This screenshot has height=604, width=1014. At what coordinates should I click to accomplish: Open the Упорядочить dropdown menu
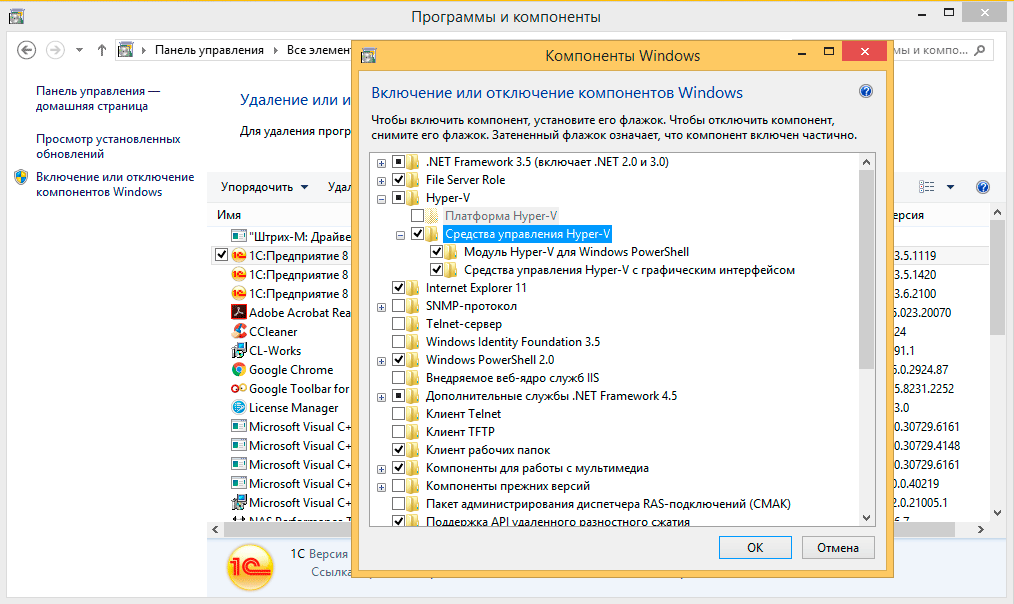(264, 187)
